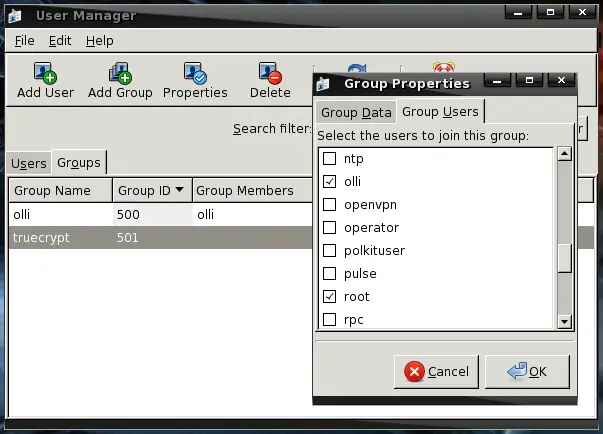The image size is (603, 434).
Task: Select the olli group row
Action: (x=161, y=215)
